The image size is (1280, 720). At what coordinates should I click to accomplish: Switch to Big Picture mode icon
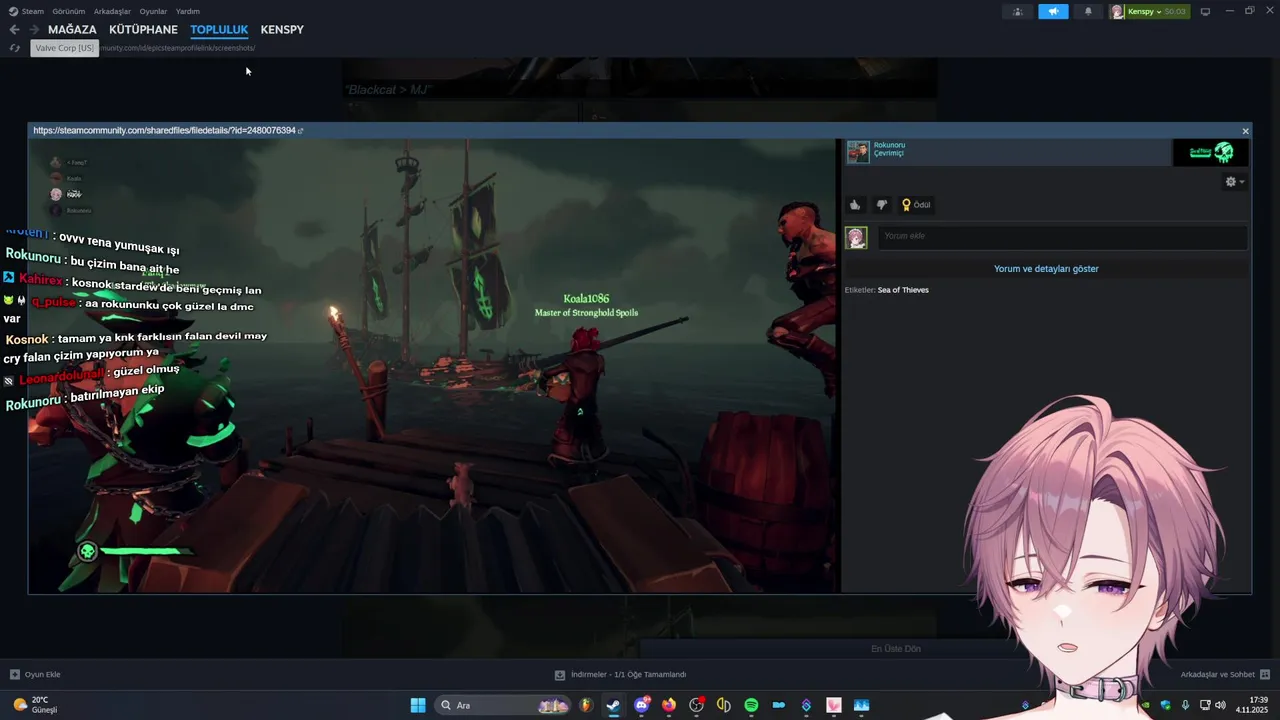coord(1205,11)
